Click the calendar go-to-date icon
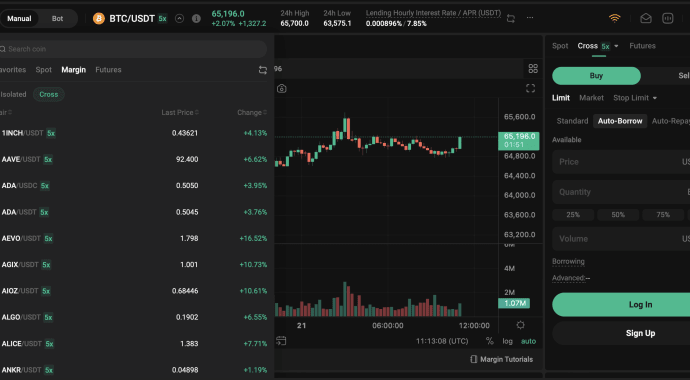This screenshot has width=690, height=380. [281, 341]
